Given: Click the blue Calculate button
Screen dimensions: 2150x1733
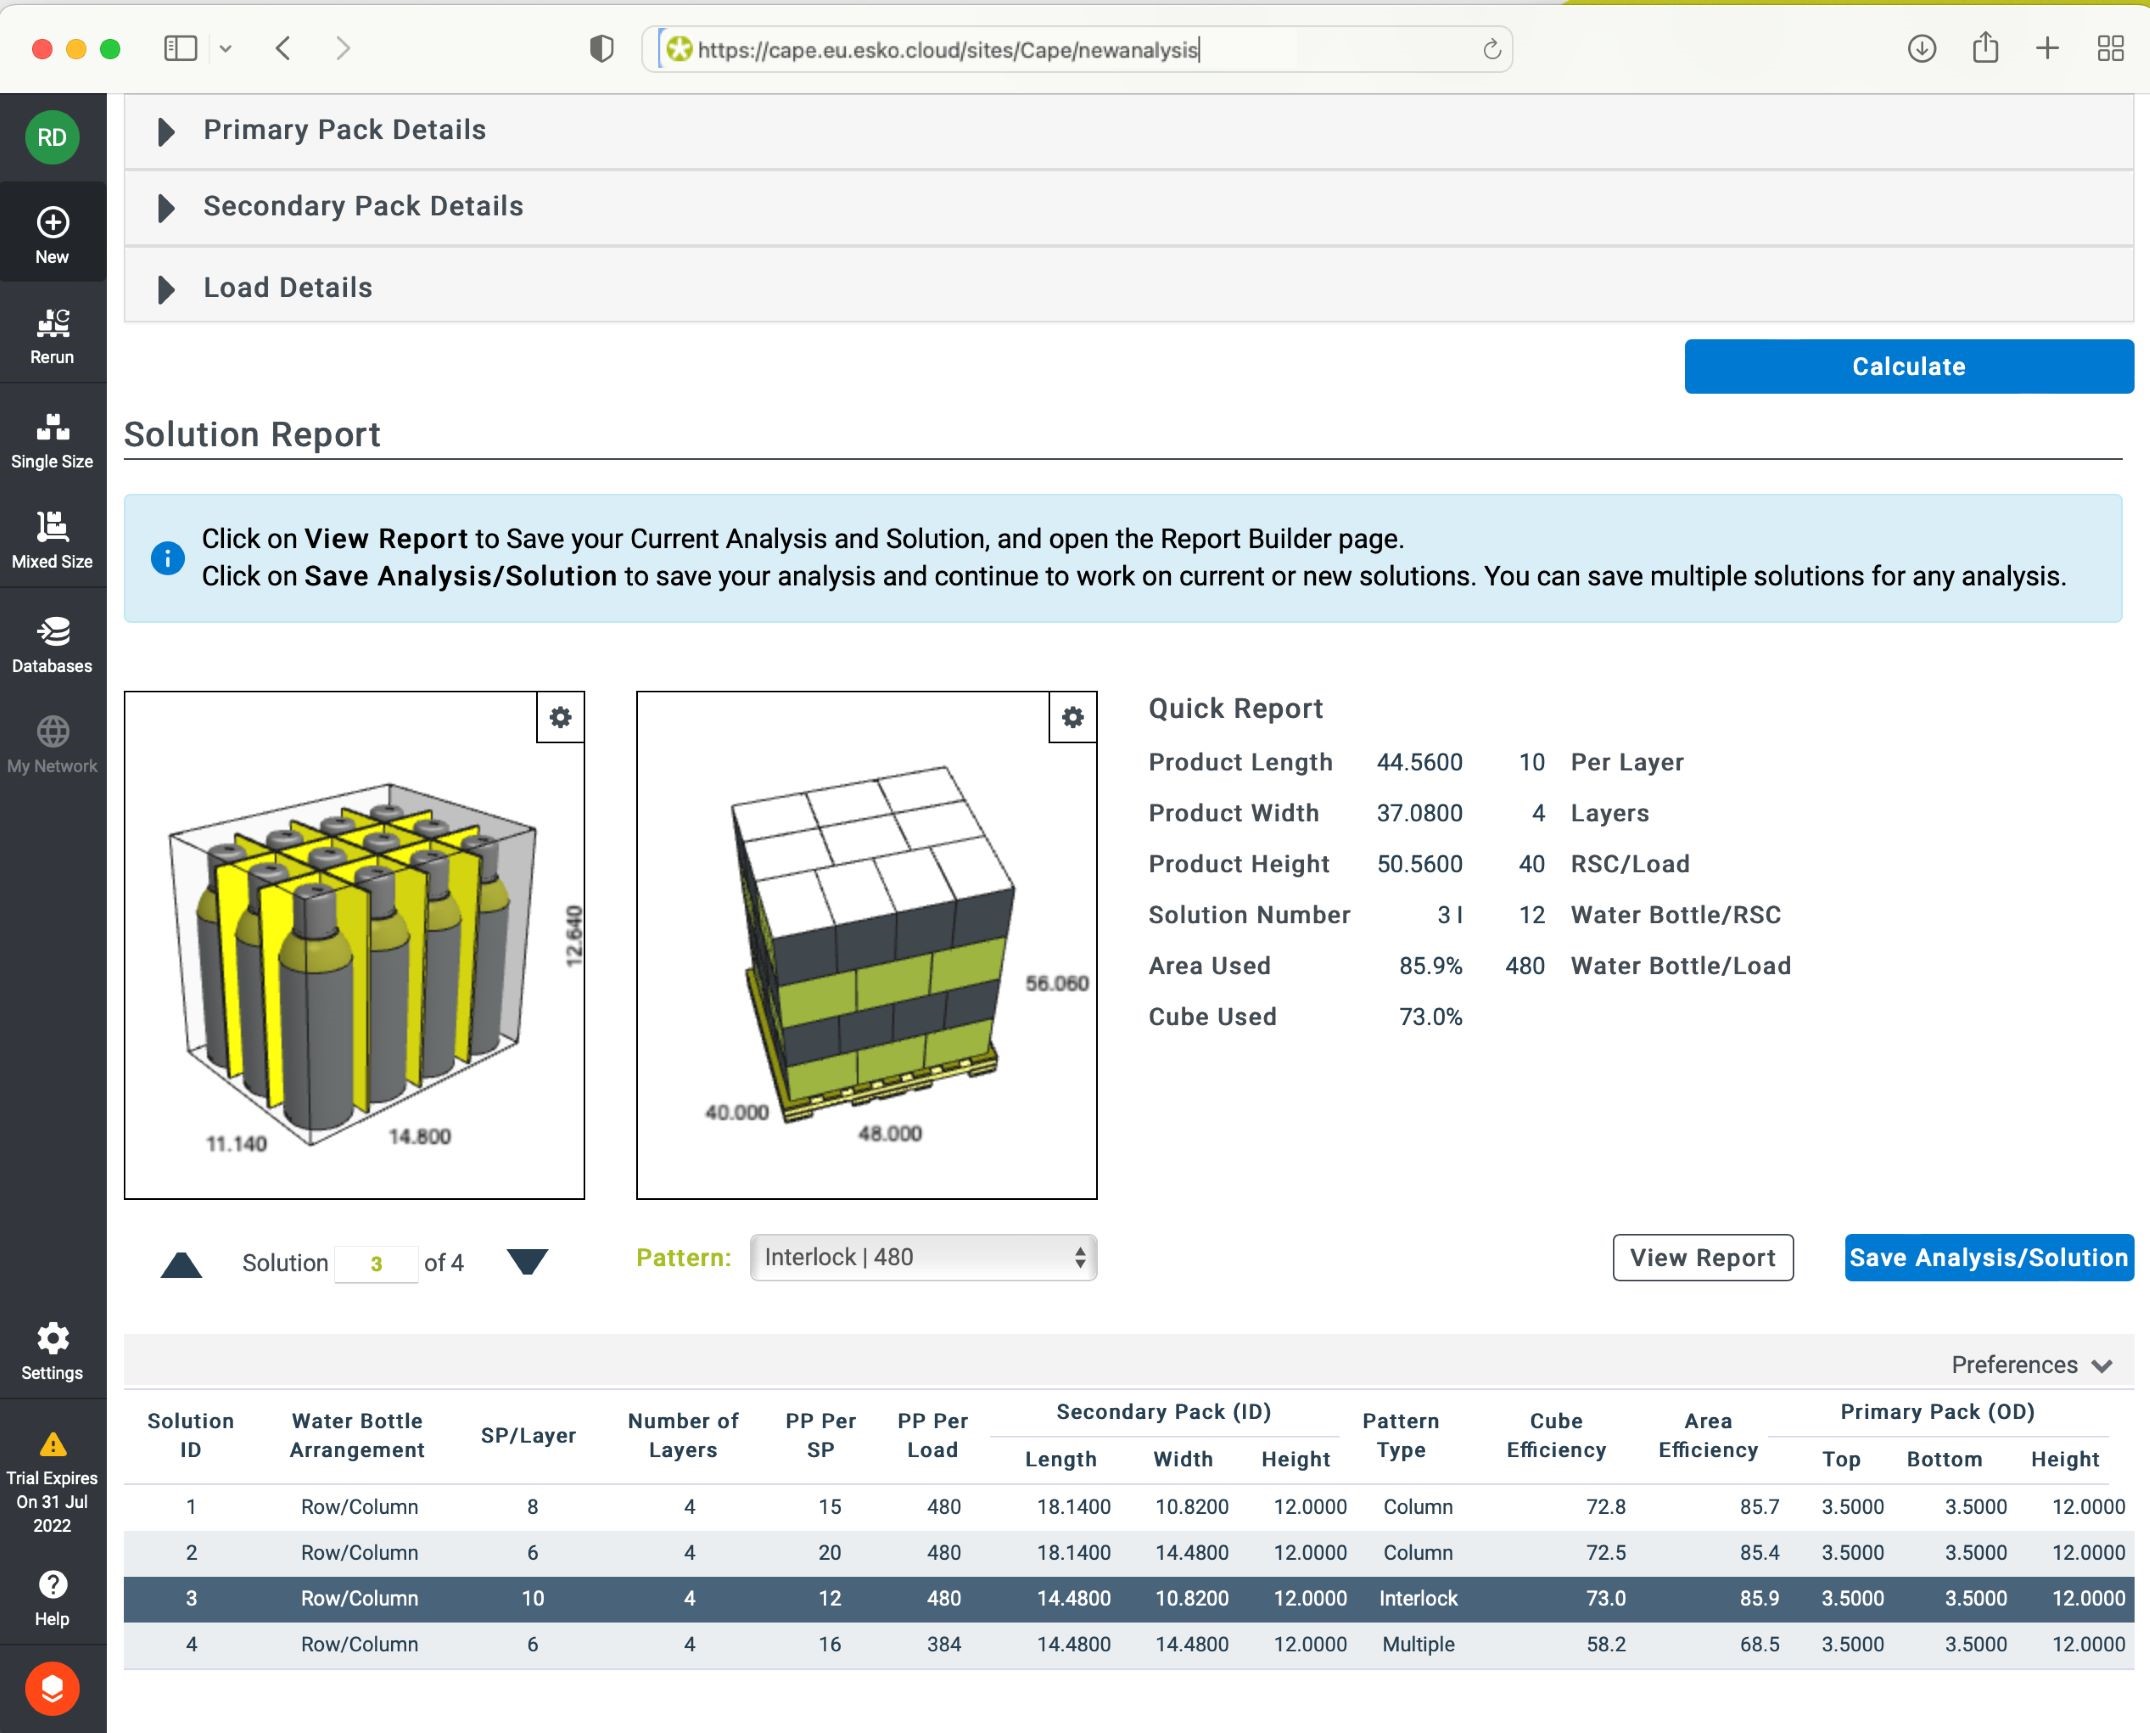Looking at the screenshot, I should [1908, 366].
